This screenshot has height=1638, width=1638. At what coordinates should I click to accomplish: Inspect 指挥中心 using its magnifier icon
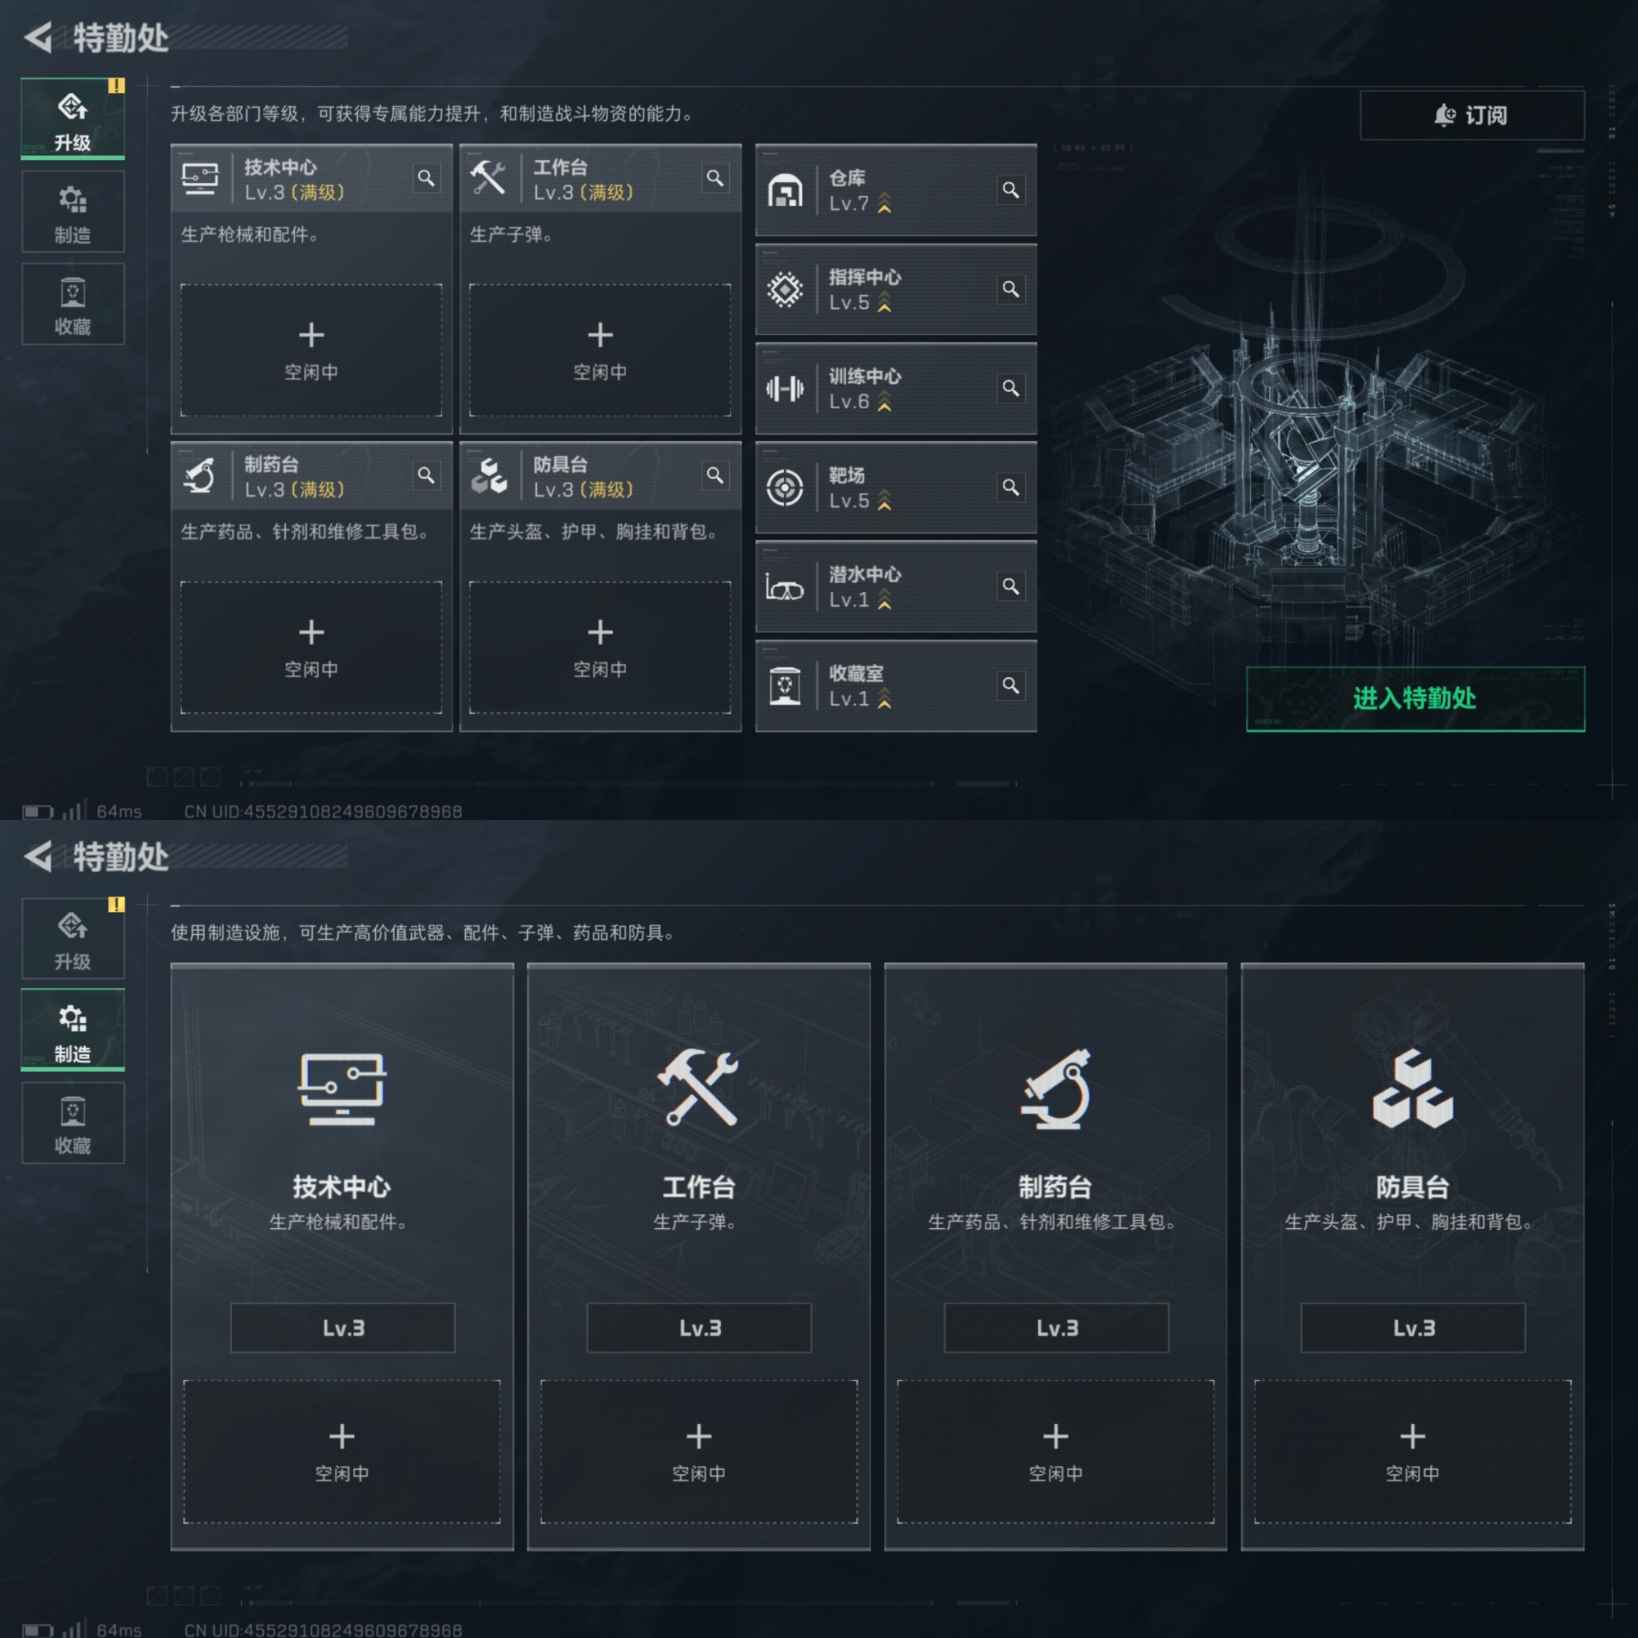coord(1010,289)
